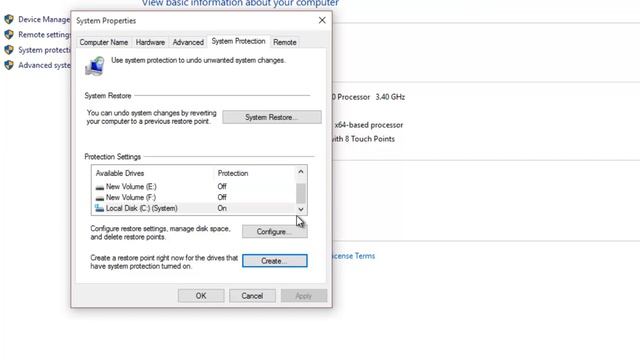Click the drive icon for New Volume (E:)
Screen dimensions: 640x360
[x=100, y=187]
